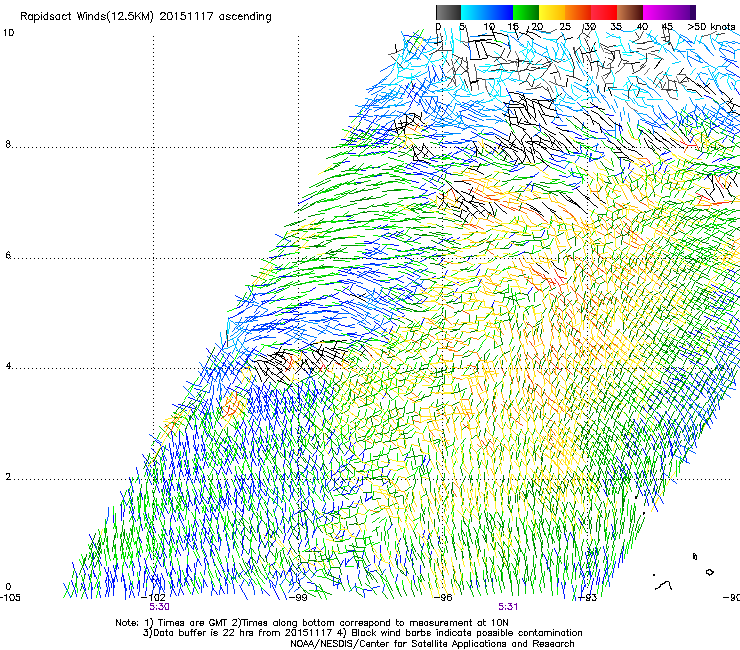Click the gray 0-5 knots color swatch
The width and height of the screenshot is (740, 650).
click(448, 12)
